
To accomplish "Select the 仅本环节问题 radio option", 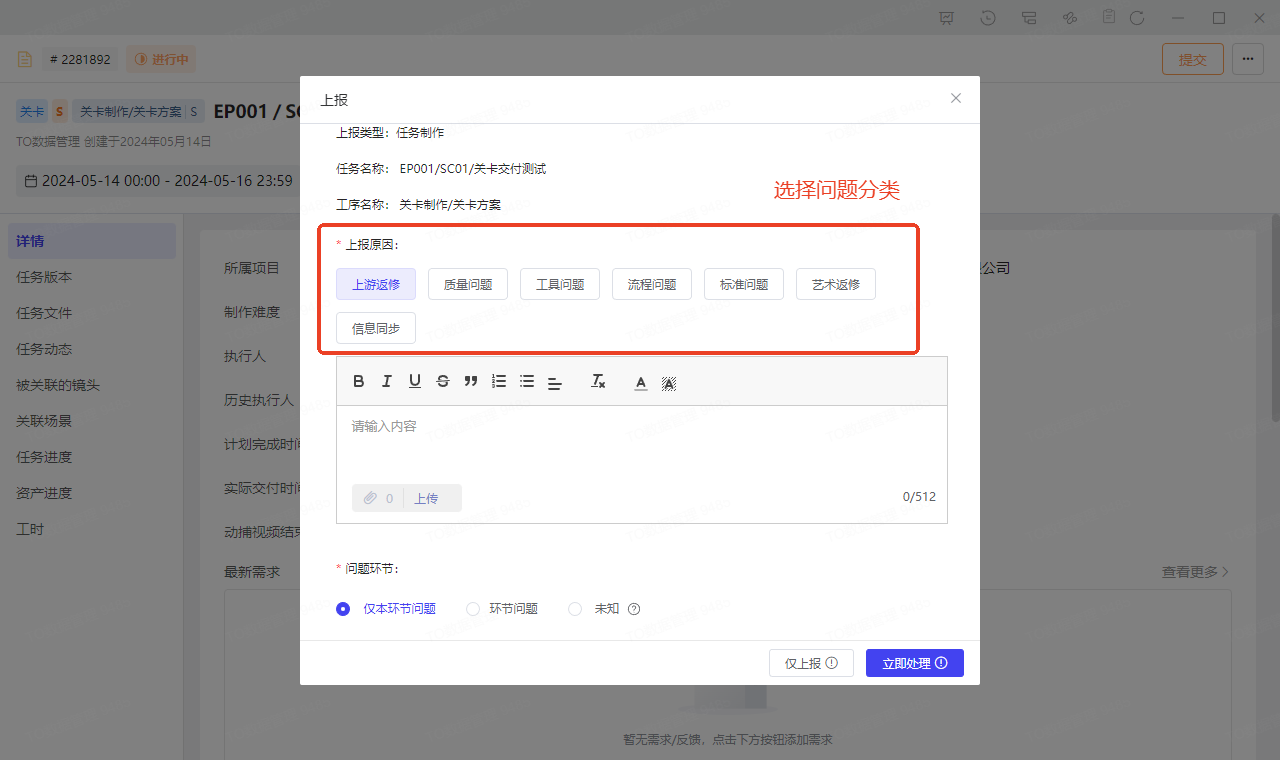I will tap(343, 608).
